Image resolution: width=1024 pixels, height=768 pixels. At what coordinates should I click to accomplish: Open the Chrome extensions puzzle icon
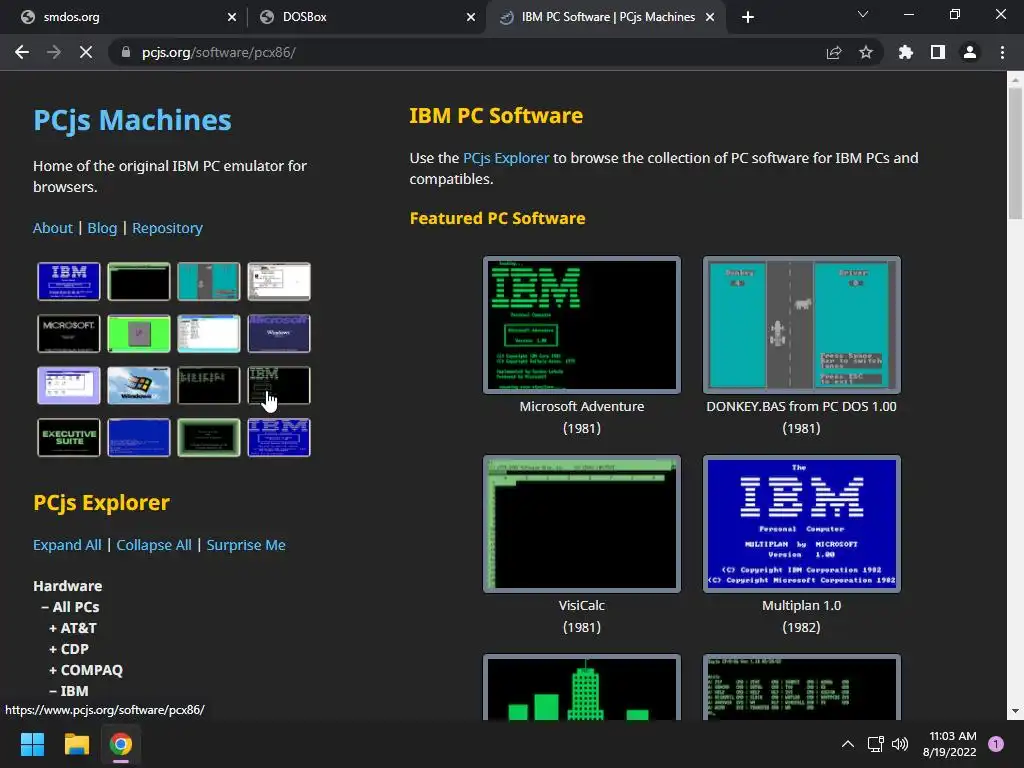click(x=906, y=52)
